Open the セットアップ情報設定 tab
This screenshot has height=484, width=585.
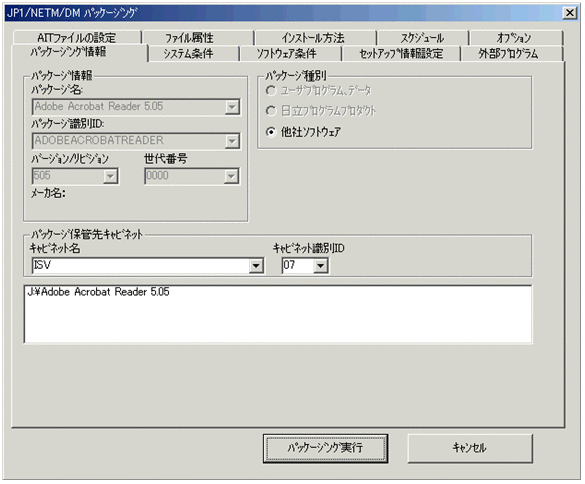(x=401, y=54)
